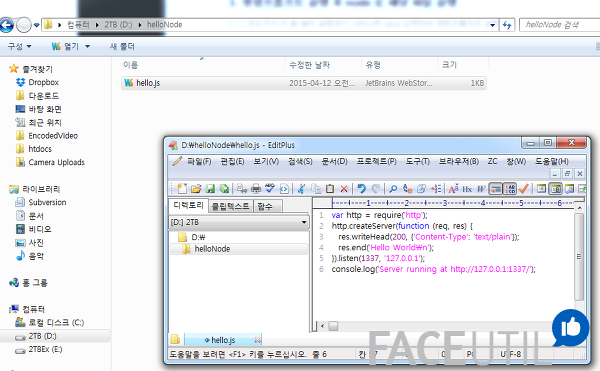Redo the edit in EditPlus toolbar
The image size is (600, 371).
click(375, 189)
